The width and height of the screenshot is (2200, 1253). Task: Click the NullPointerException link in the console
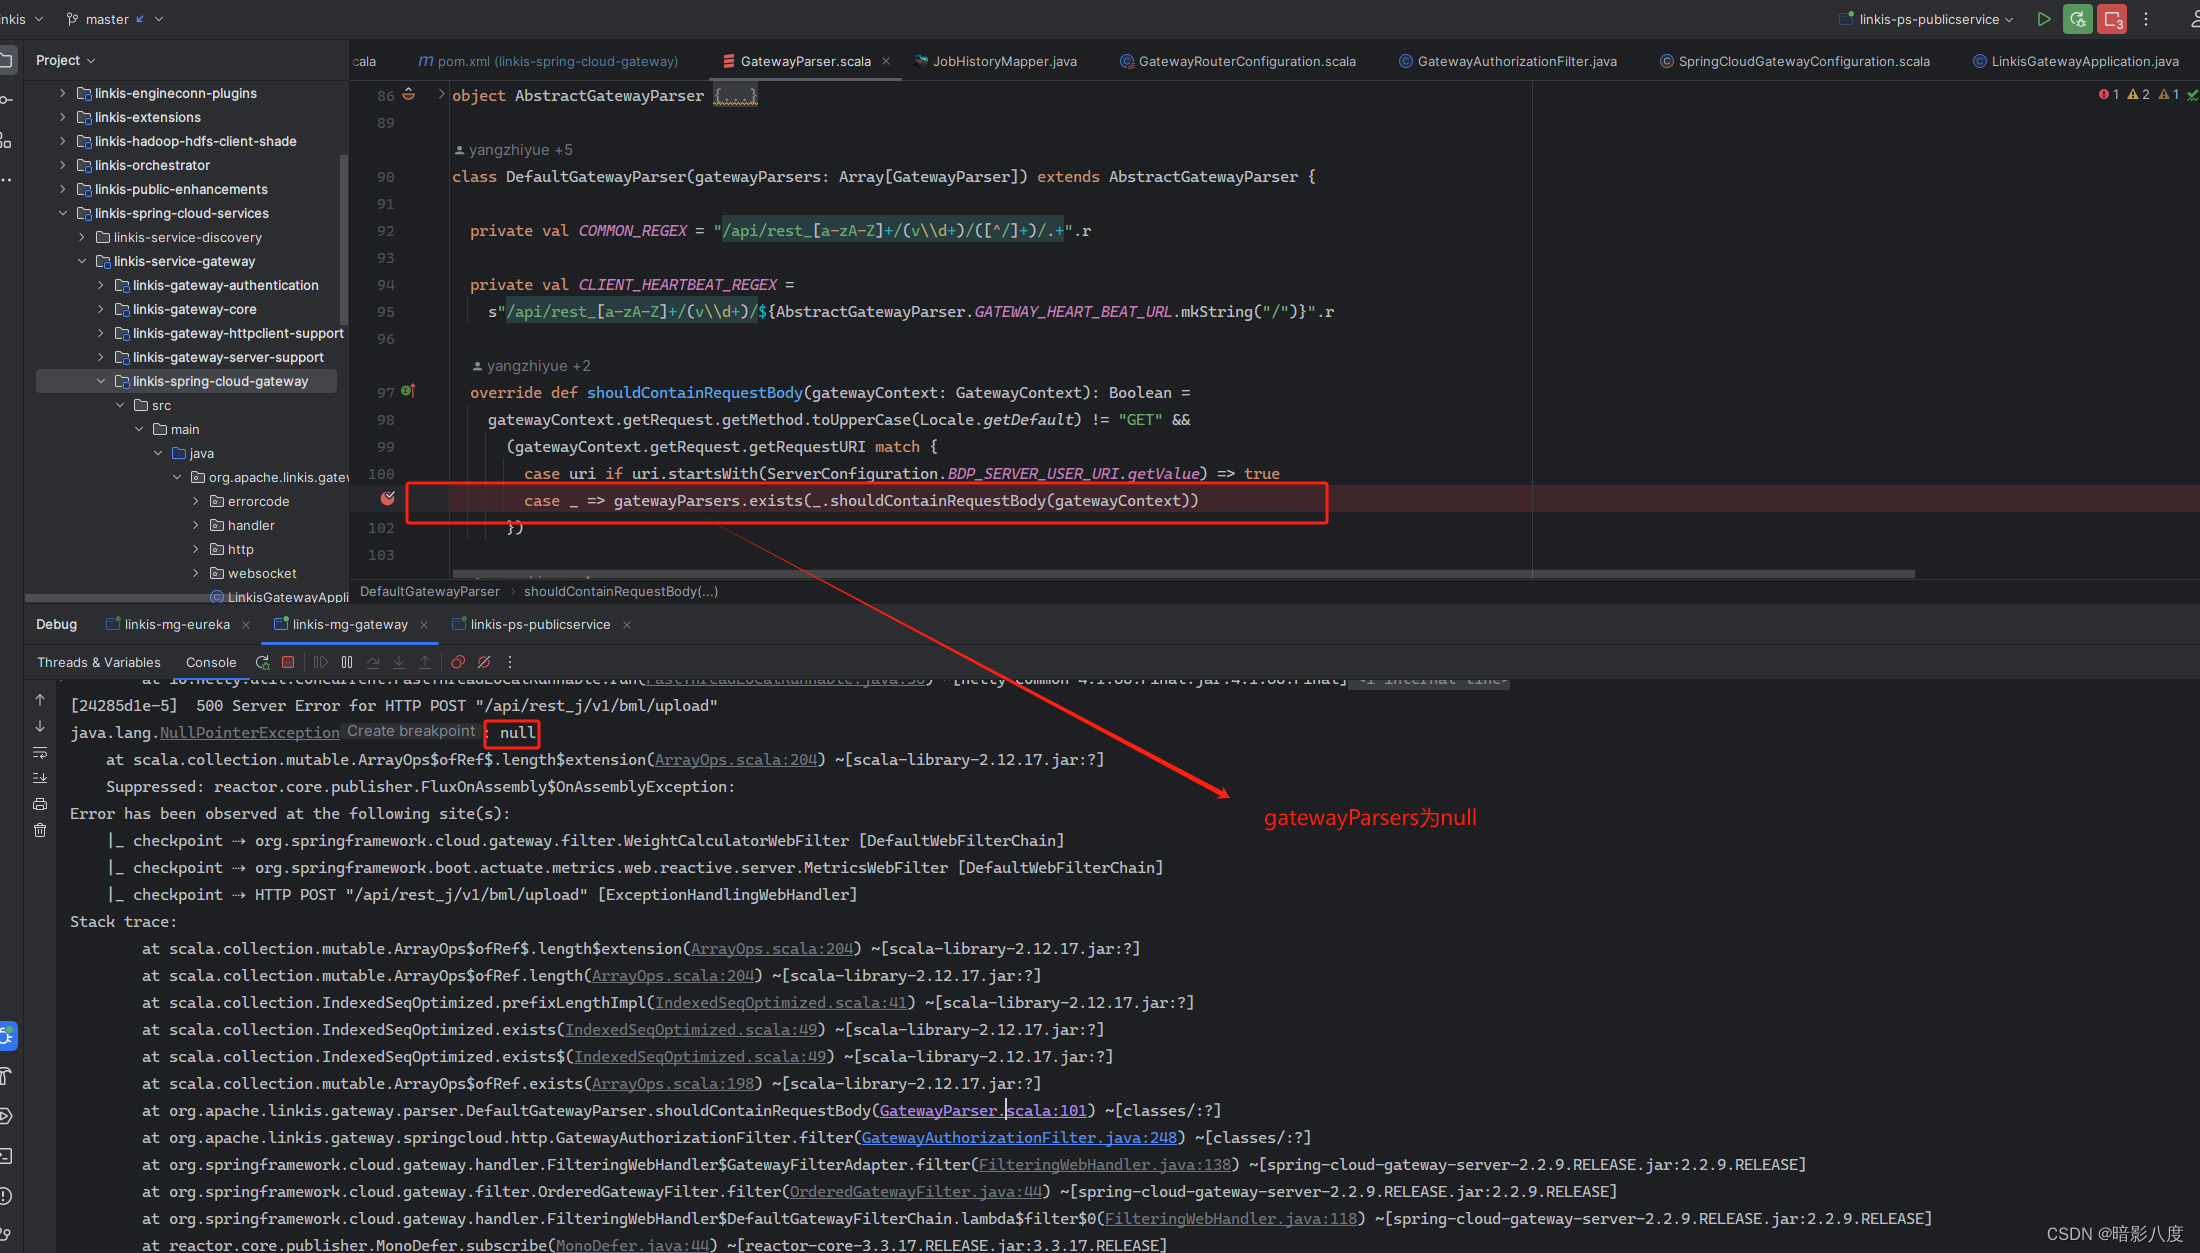(x=250, y=733)
